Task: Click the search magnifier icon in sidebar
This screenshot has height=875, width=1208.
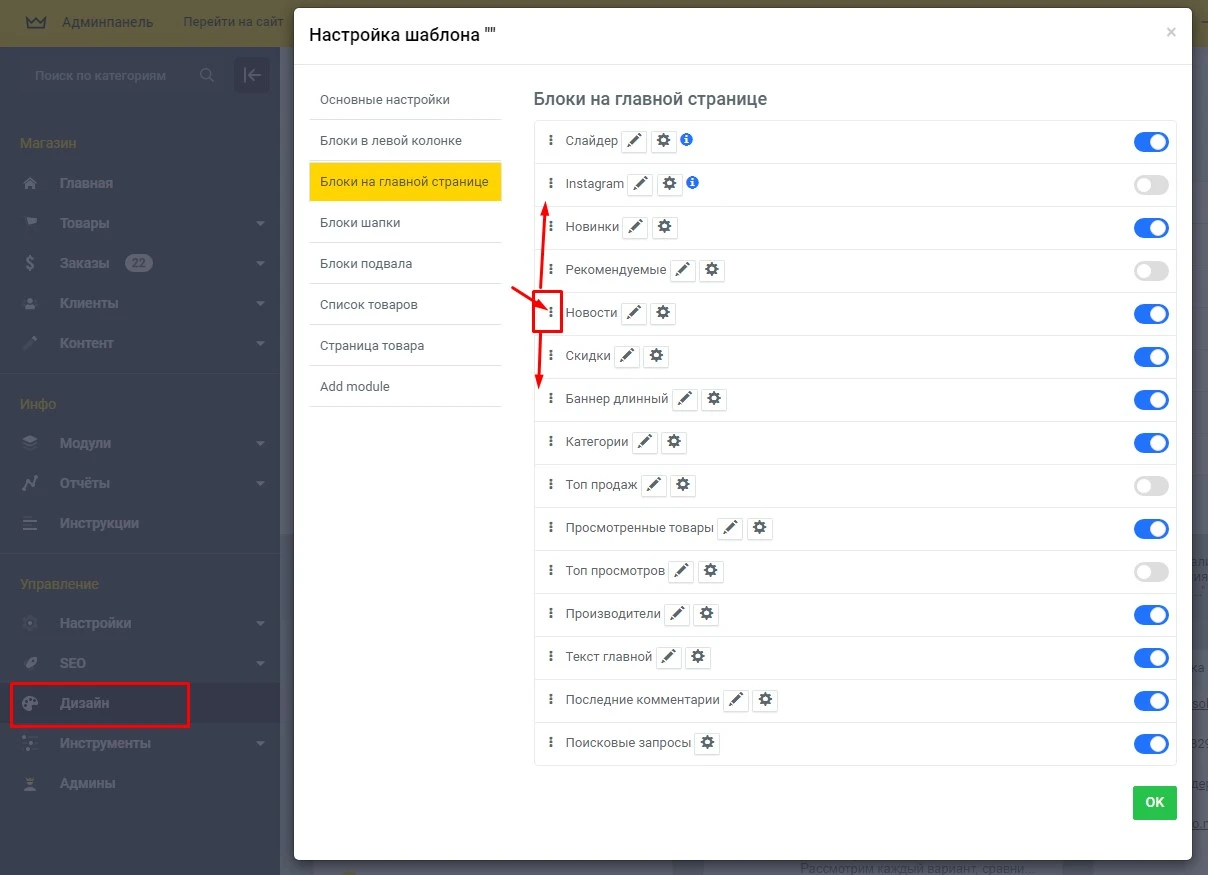Action: click(x=207, y=74)
